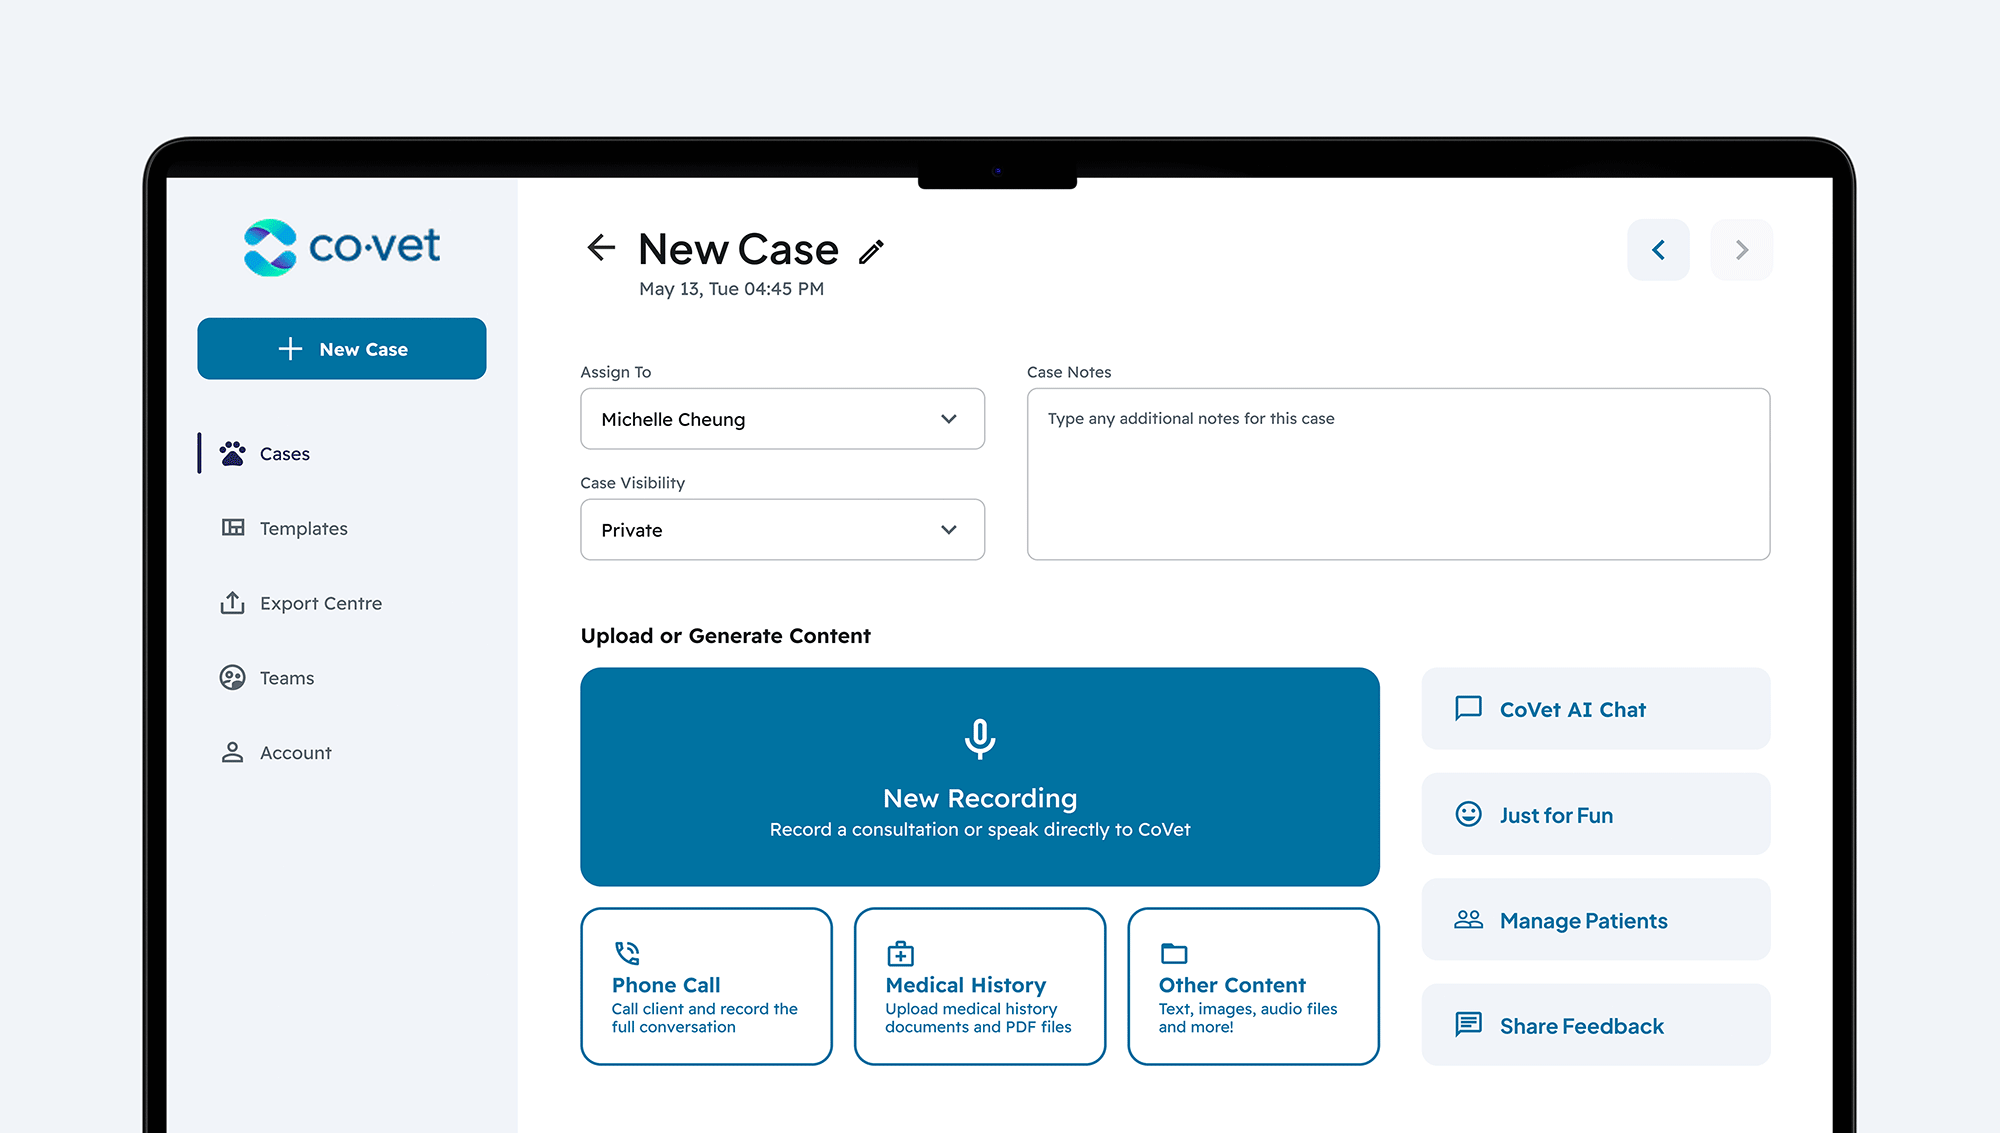This screenshot has width=2000, height=1133.
Task: Expand the Assign To dropdown
Action: pos(781,419)
